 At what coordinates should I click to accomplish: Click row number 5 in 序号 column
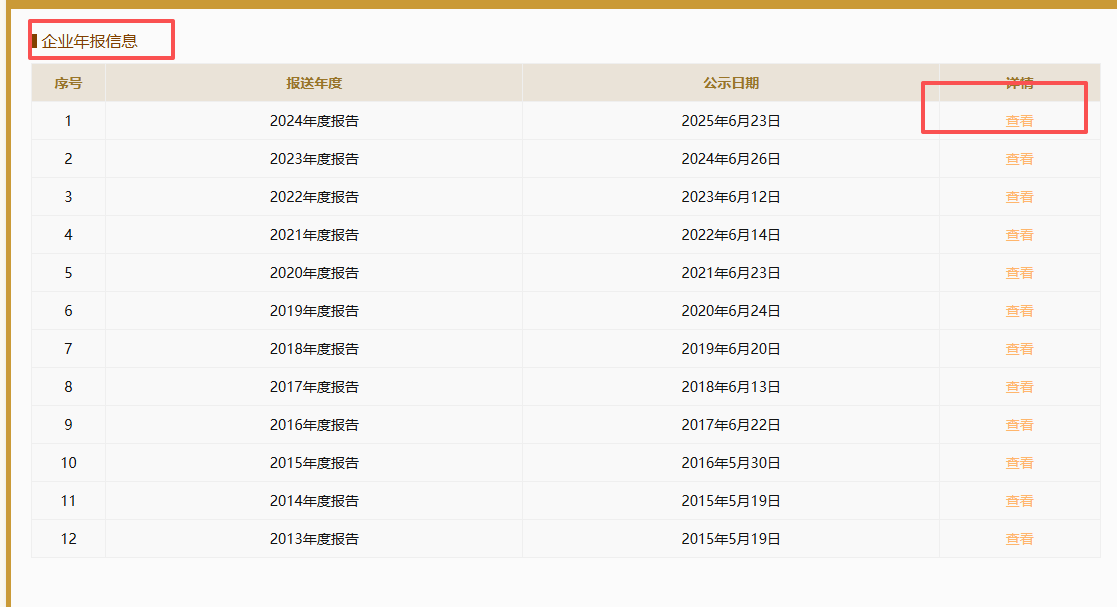[68, 273]
